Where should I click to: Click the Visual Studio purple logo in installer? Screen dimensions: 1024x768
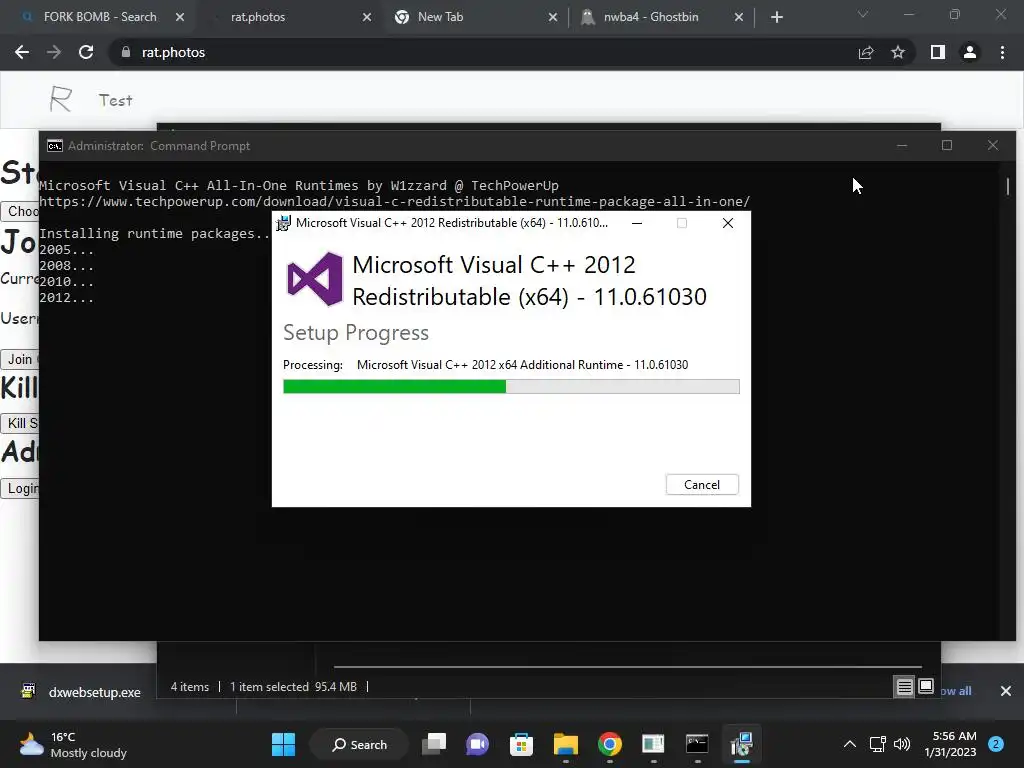click(315, 280)
